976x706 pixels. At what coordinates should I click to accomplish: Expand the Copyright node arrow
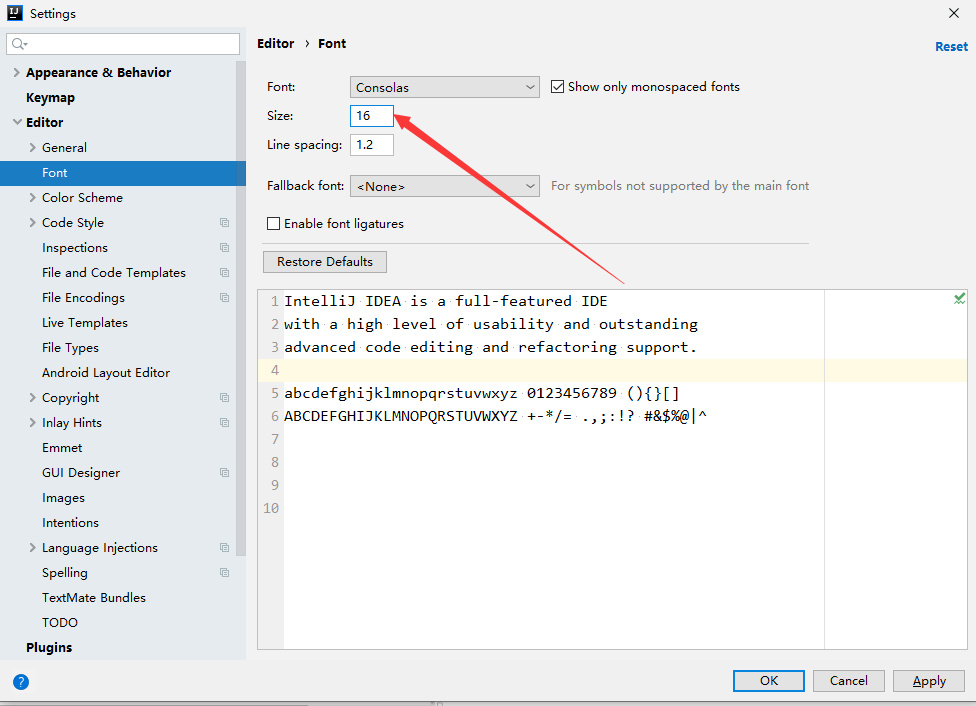[32, 397]
